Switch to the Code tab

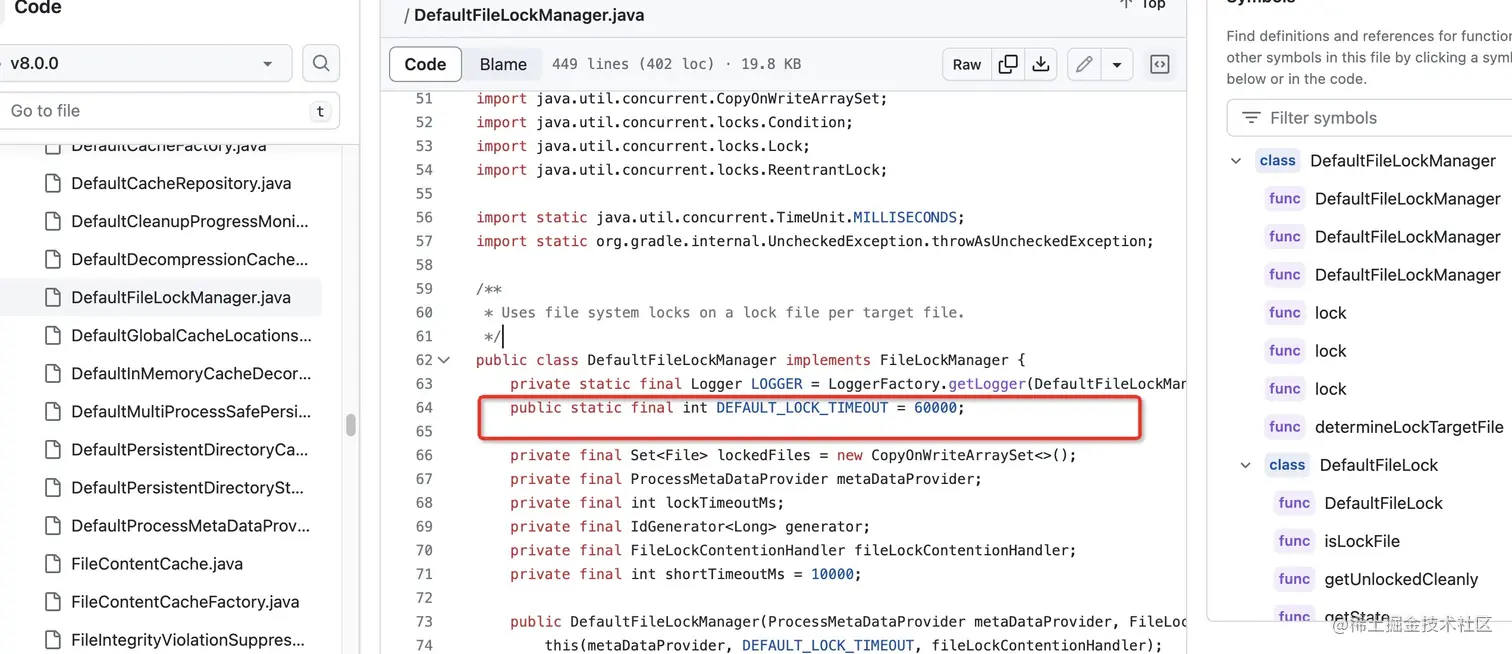[425, 64]
